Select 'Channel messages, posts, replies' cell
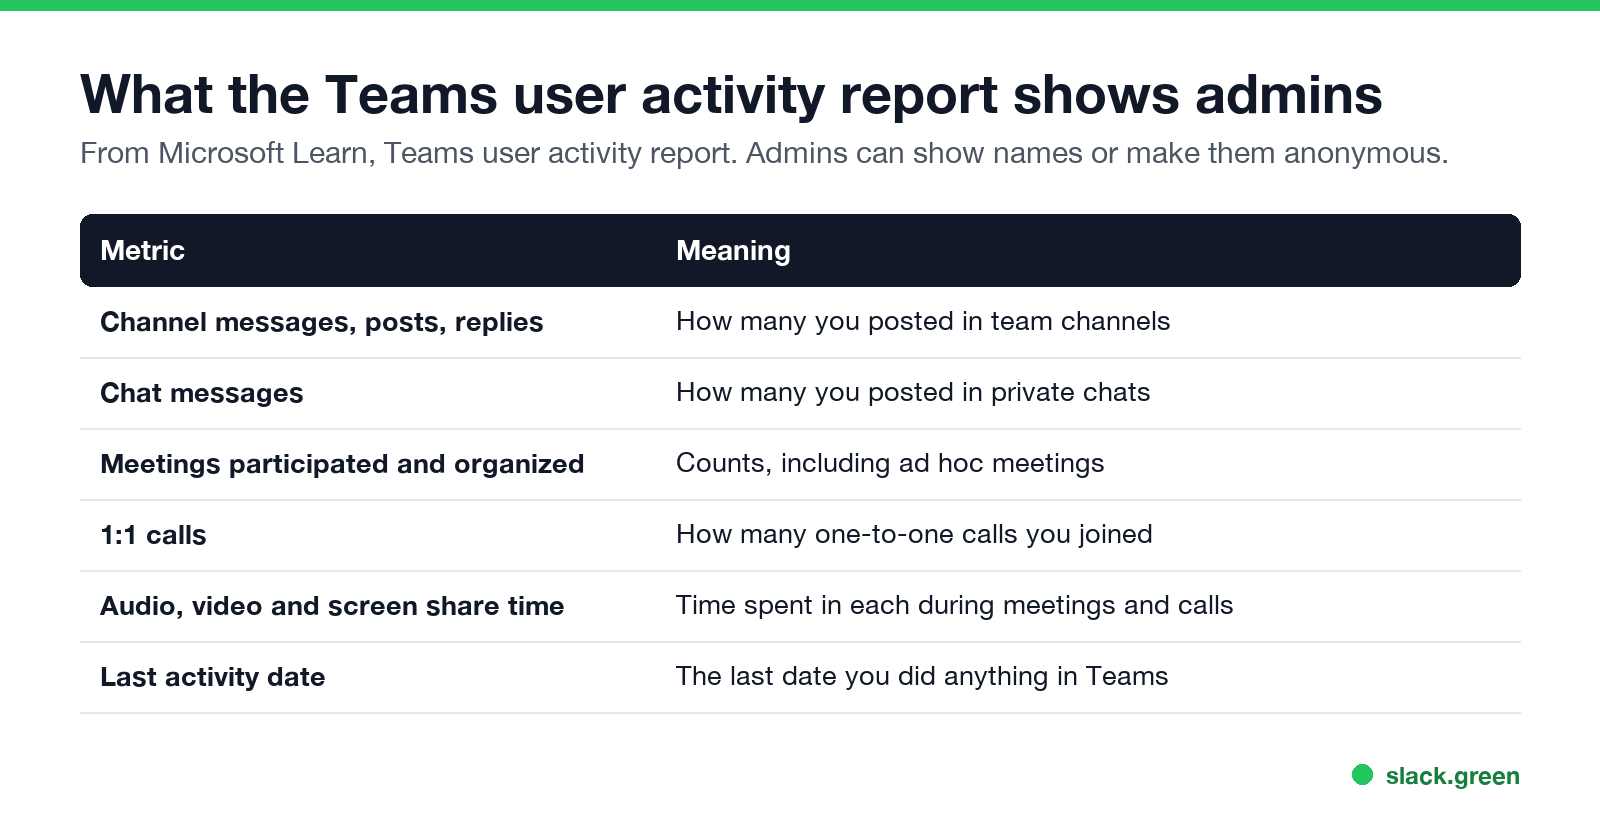This screenshot has height=822, width=1600. click(322, 322)
